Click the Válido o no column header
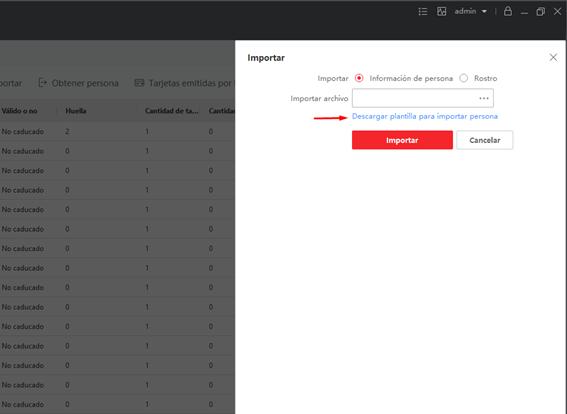 tap(20, 111)
